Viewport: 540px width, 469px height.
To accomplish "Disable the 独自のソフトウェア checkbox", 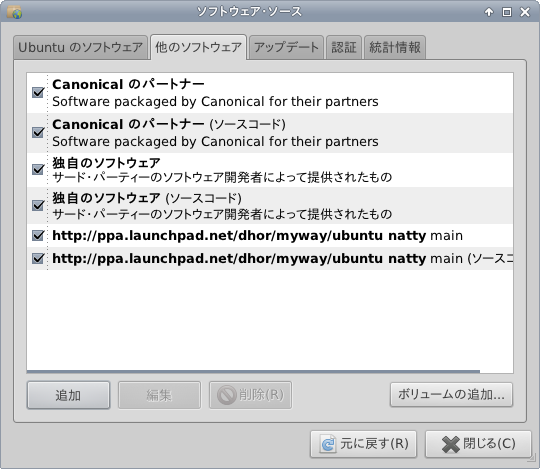I will click(x=38, y=169).
